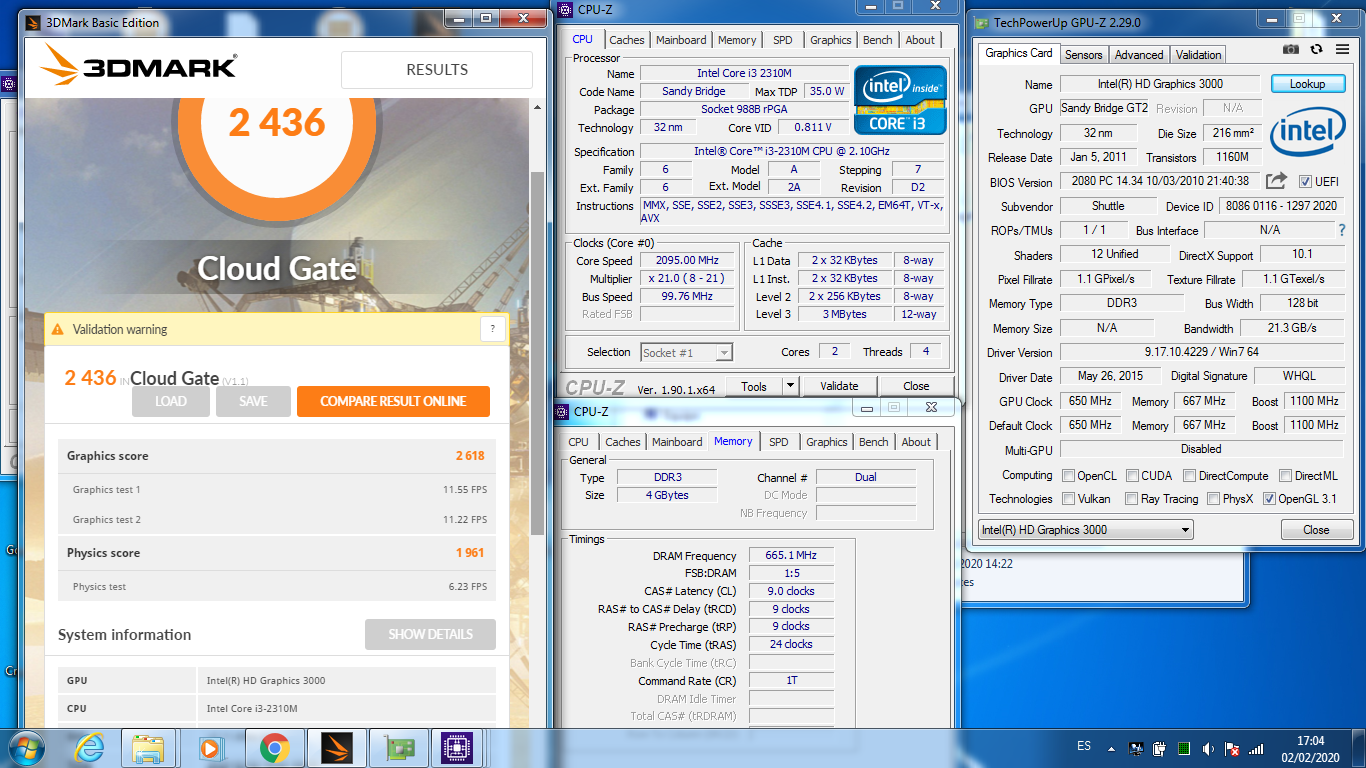Open Bench tab in lower CPU-Z window
The image size is (1366, 768).
pyautogui.click(x=873, y=442)
